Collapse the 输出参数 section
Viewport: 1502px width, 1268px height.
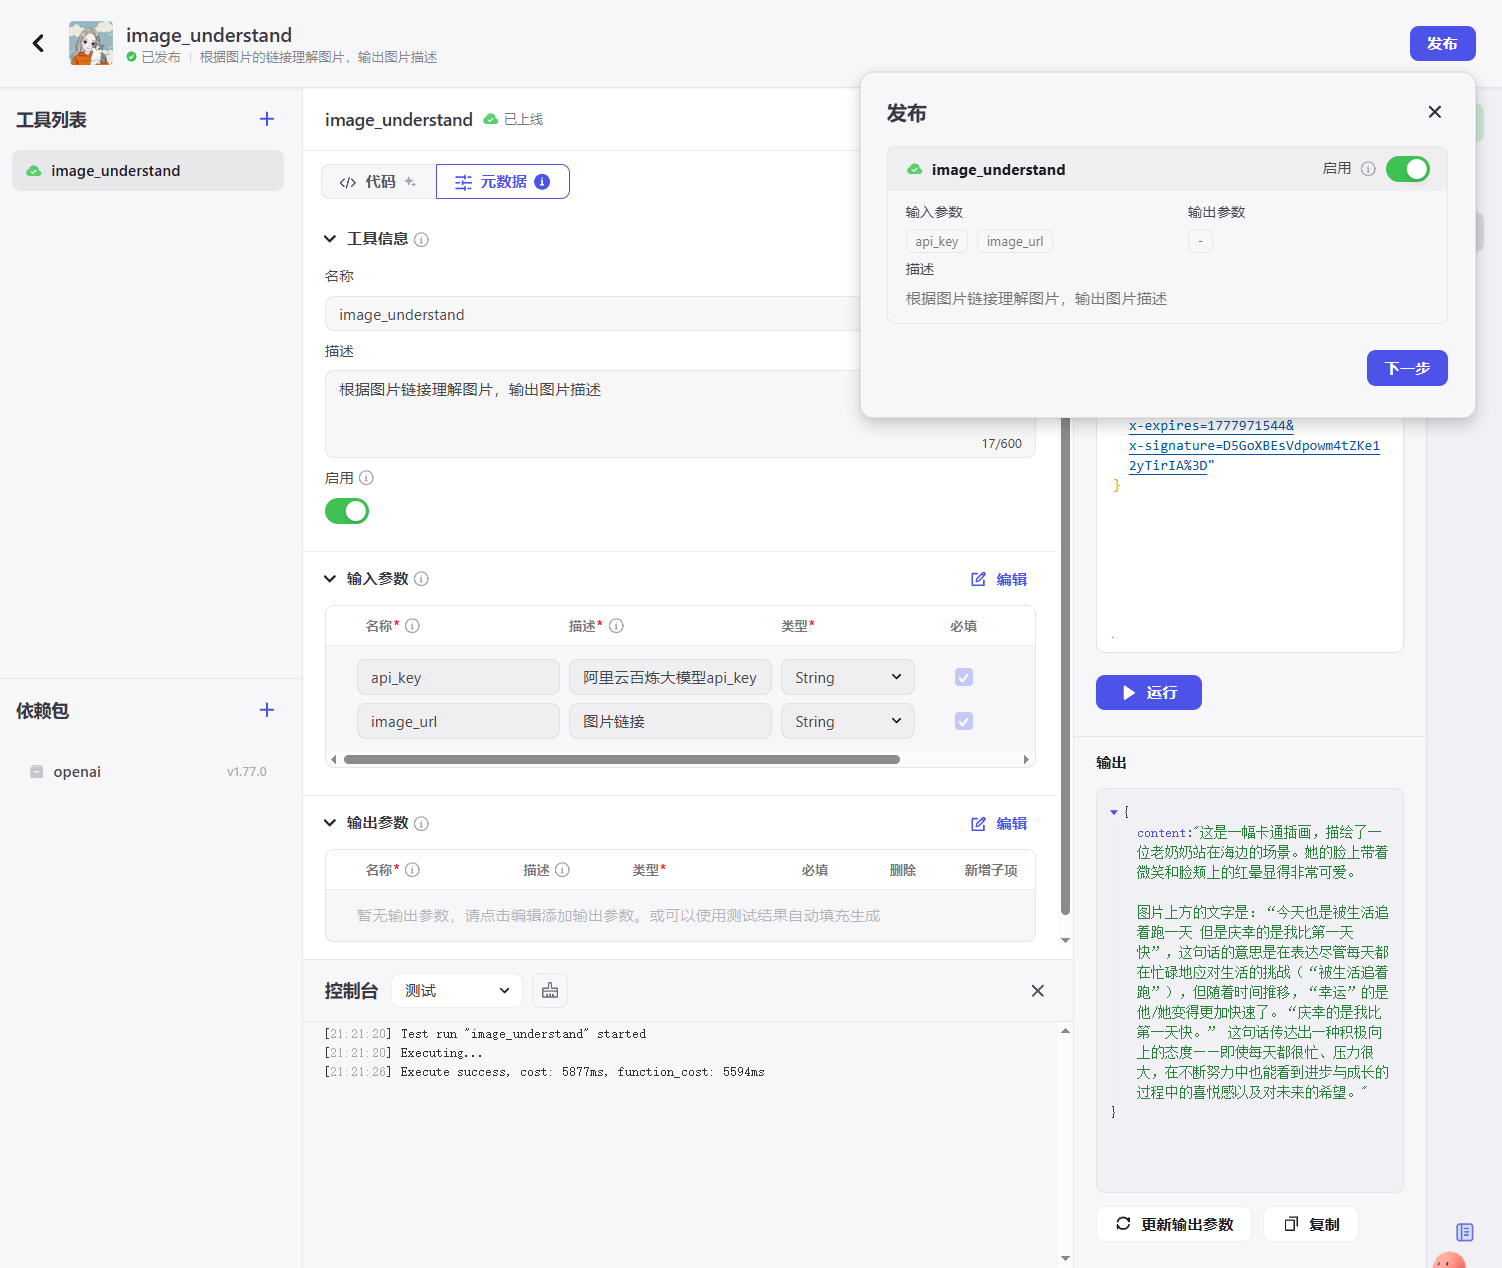[330, 823]
